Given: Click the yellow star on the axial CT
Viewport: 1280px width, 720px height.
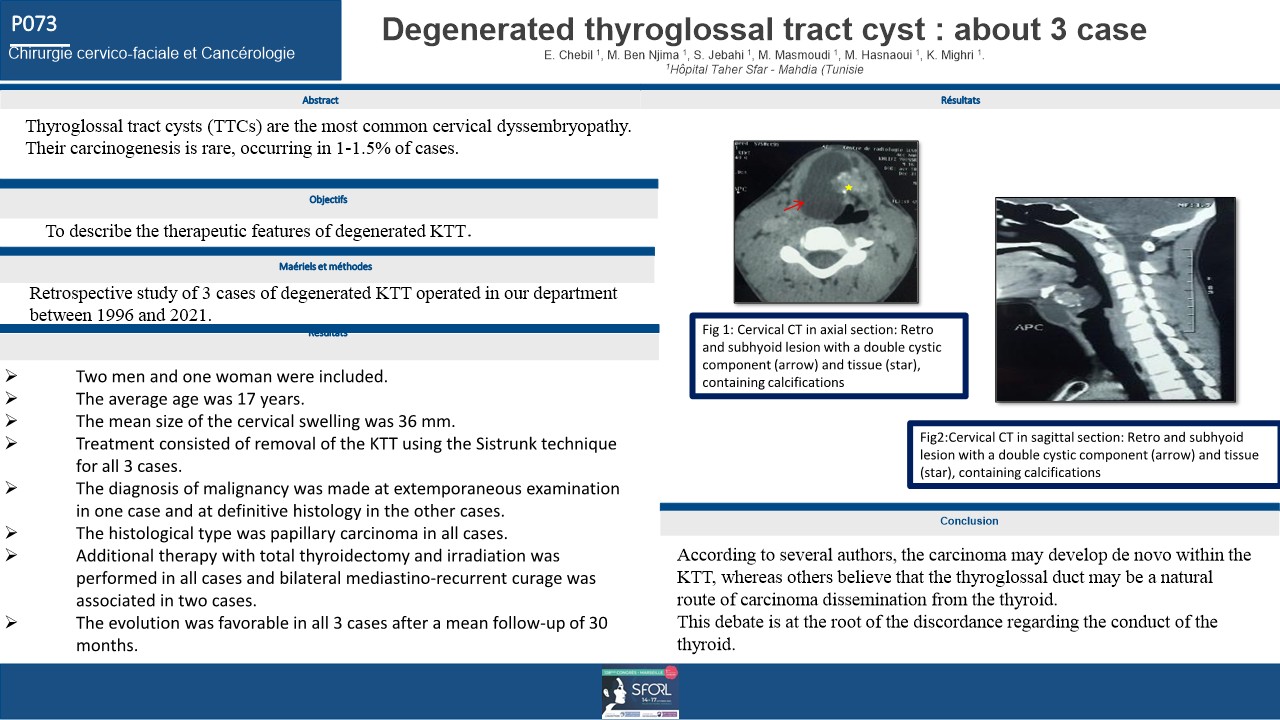Looking at the screenshot, I should click(x=848, y=188).
